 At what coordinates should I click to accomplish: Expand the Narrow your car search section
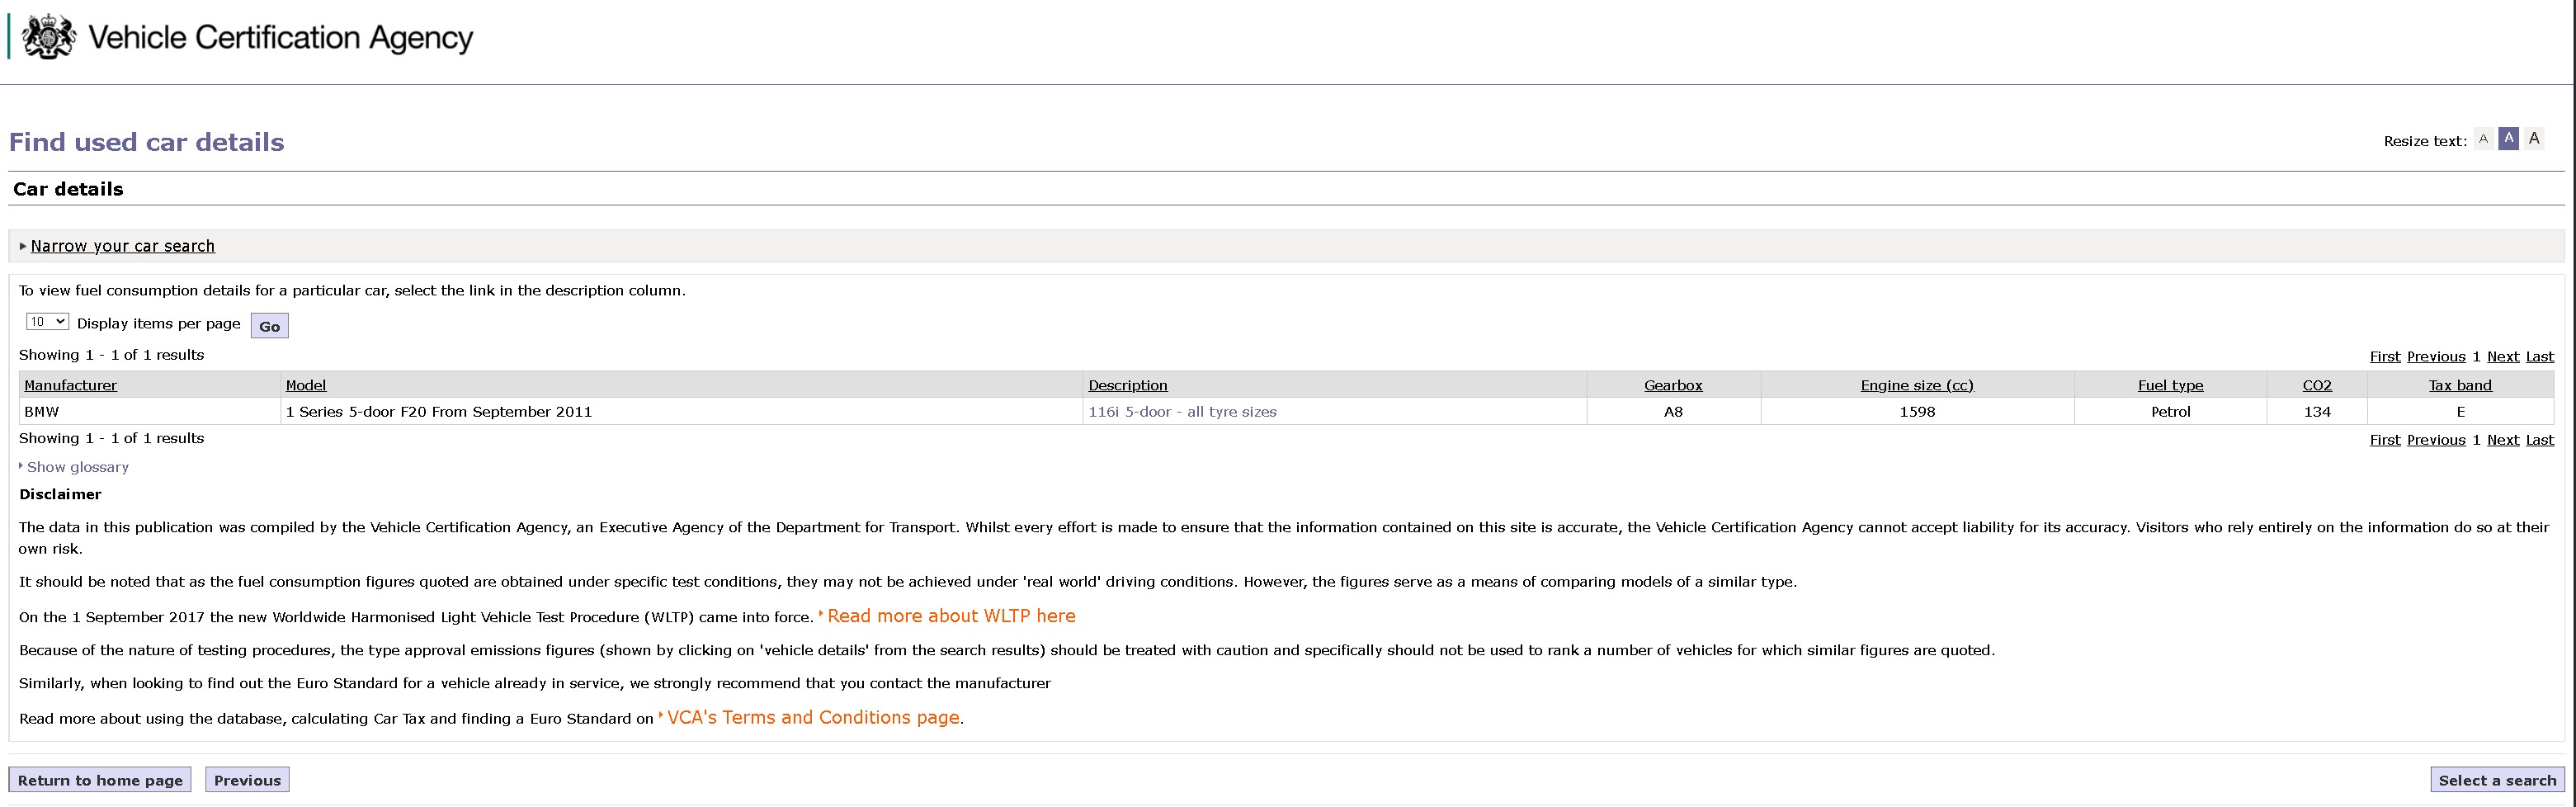tap(122, 246)
